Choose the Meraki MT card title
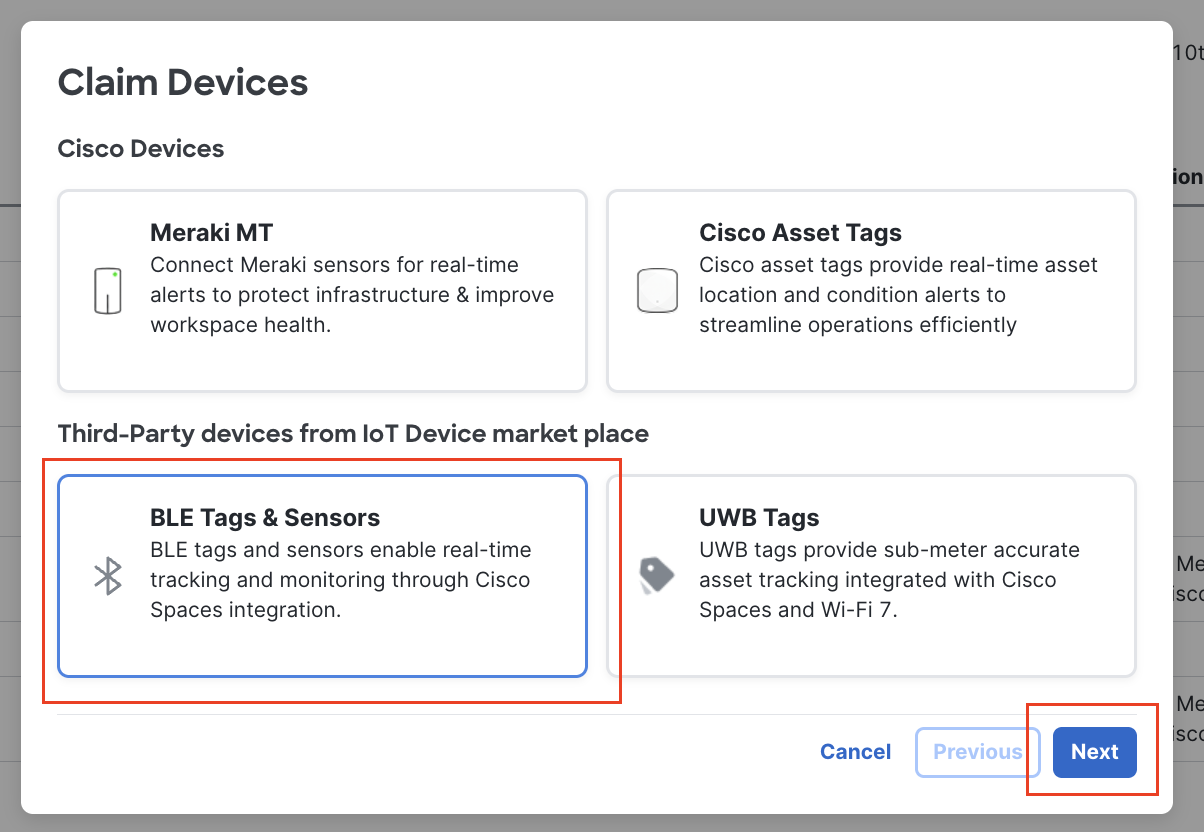 click(211, 233)
